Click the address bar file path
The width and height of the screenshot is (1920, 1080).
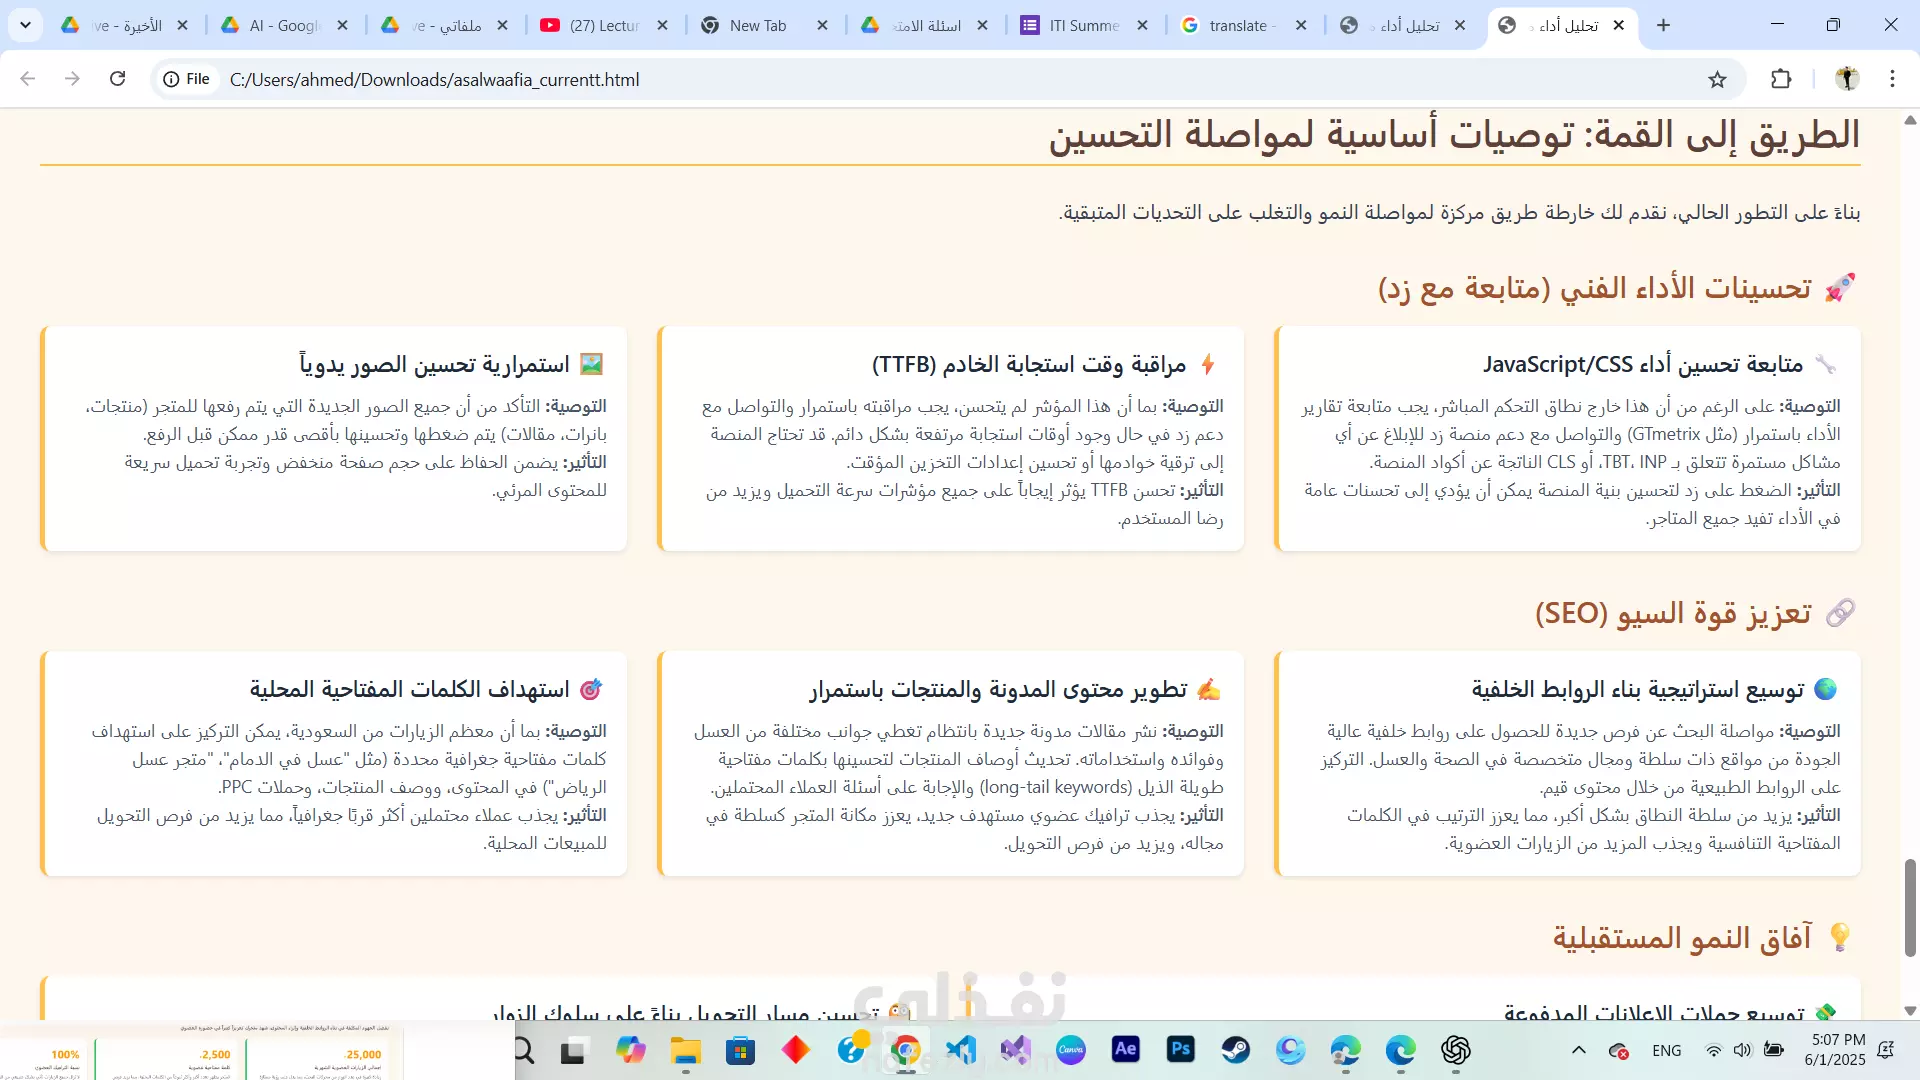(x=434, y=79)
